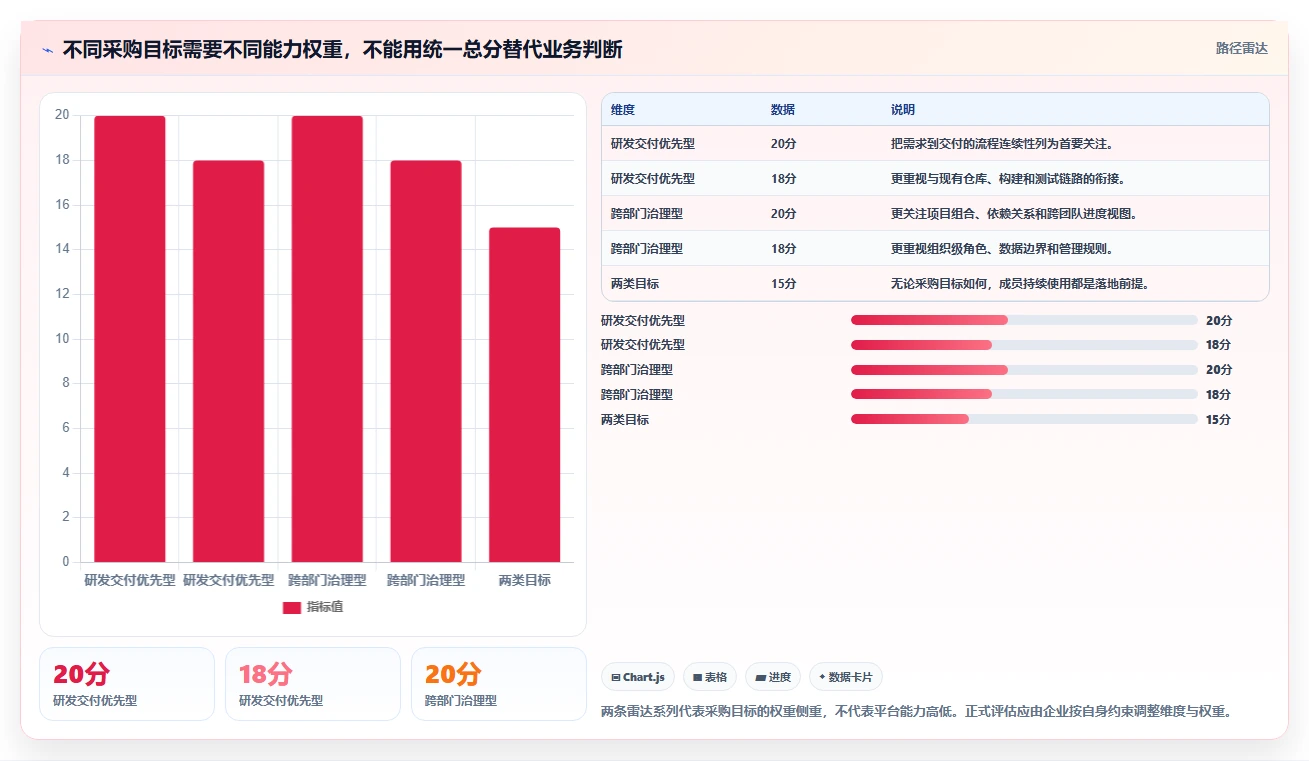Click the 说明 column header
1309x761 pixels.
903,110
